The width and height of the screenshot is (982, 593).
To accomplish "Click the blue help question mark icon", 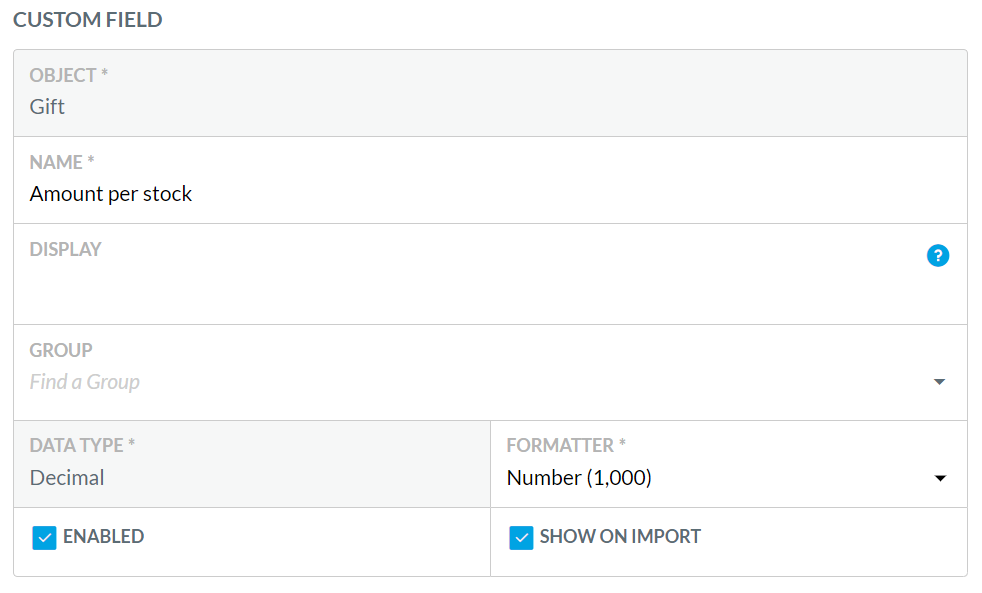I will tap(938, 255).
